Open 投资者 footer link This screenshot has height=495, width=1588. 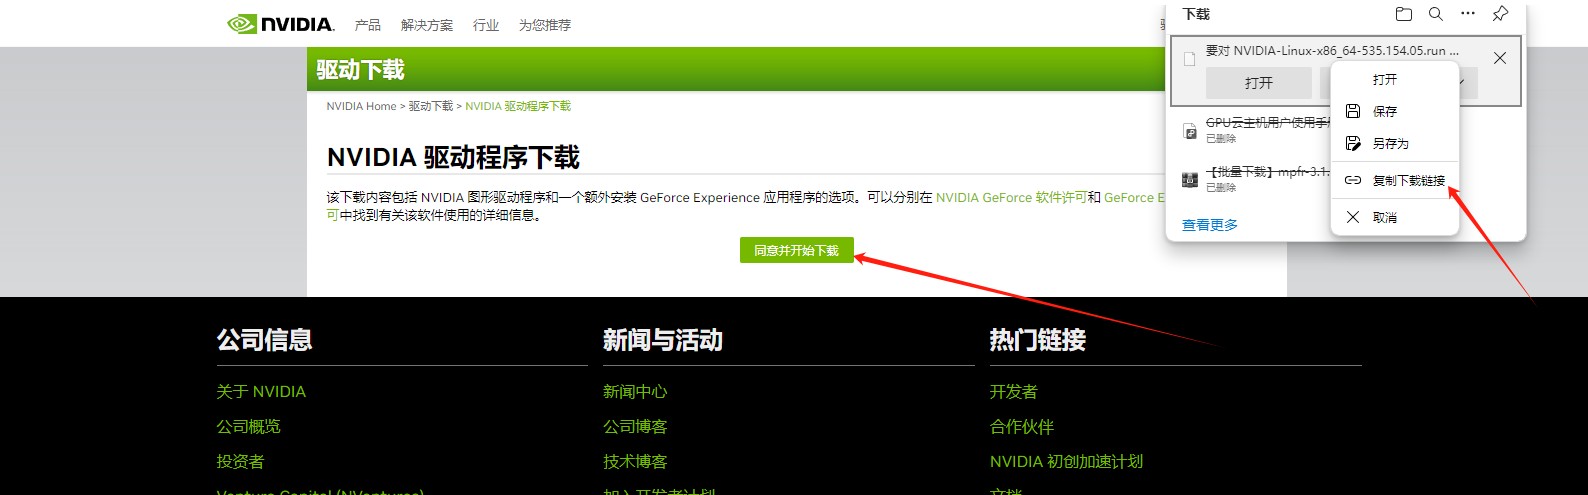coord(241,462)
